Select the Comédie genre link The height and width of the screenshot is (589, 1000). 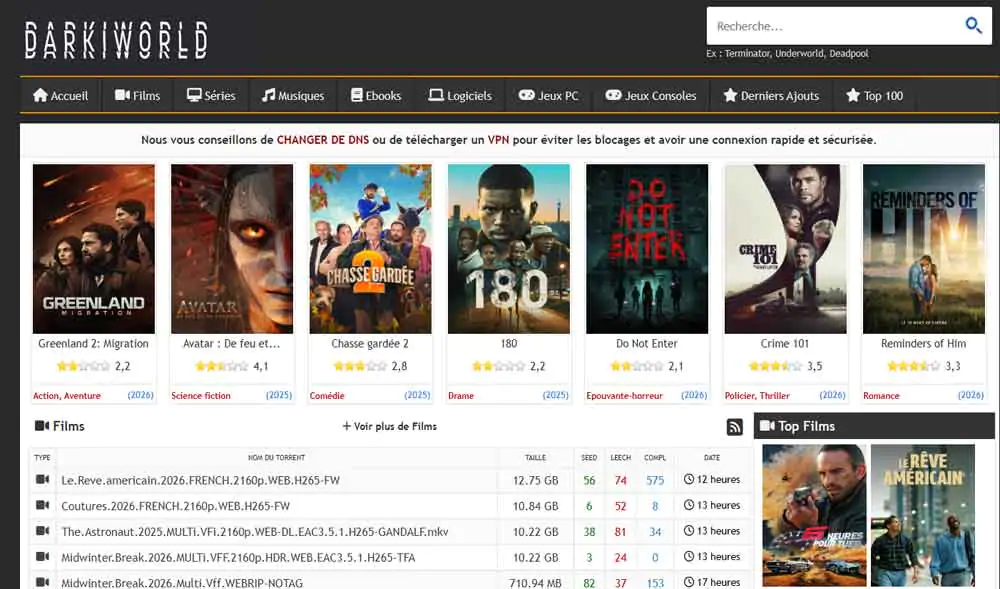pos(327,396)
